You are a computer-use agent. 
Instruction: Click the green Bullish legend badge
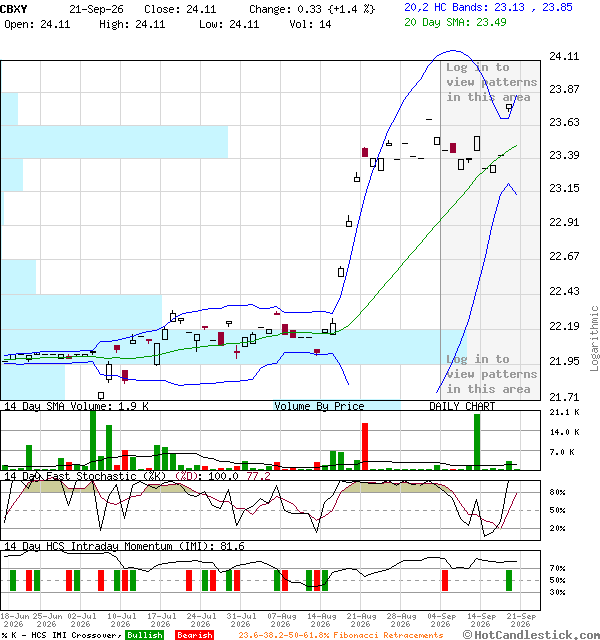(x=144, y=635)
